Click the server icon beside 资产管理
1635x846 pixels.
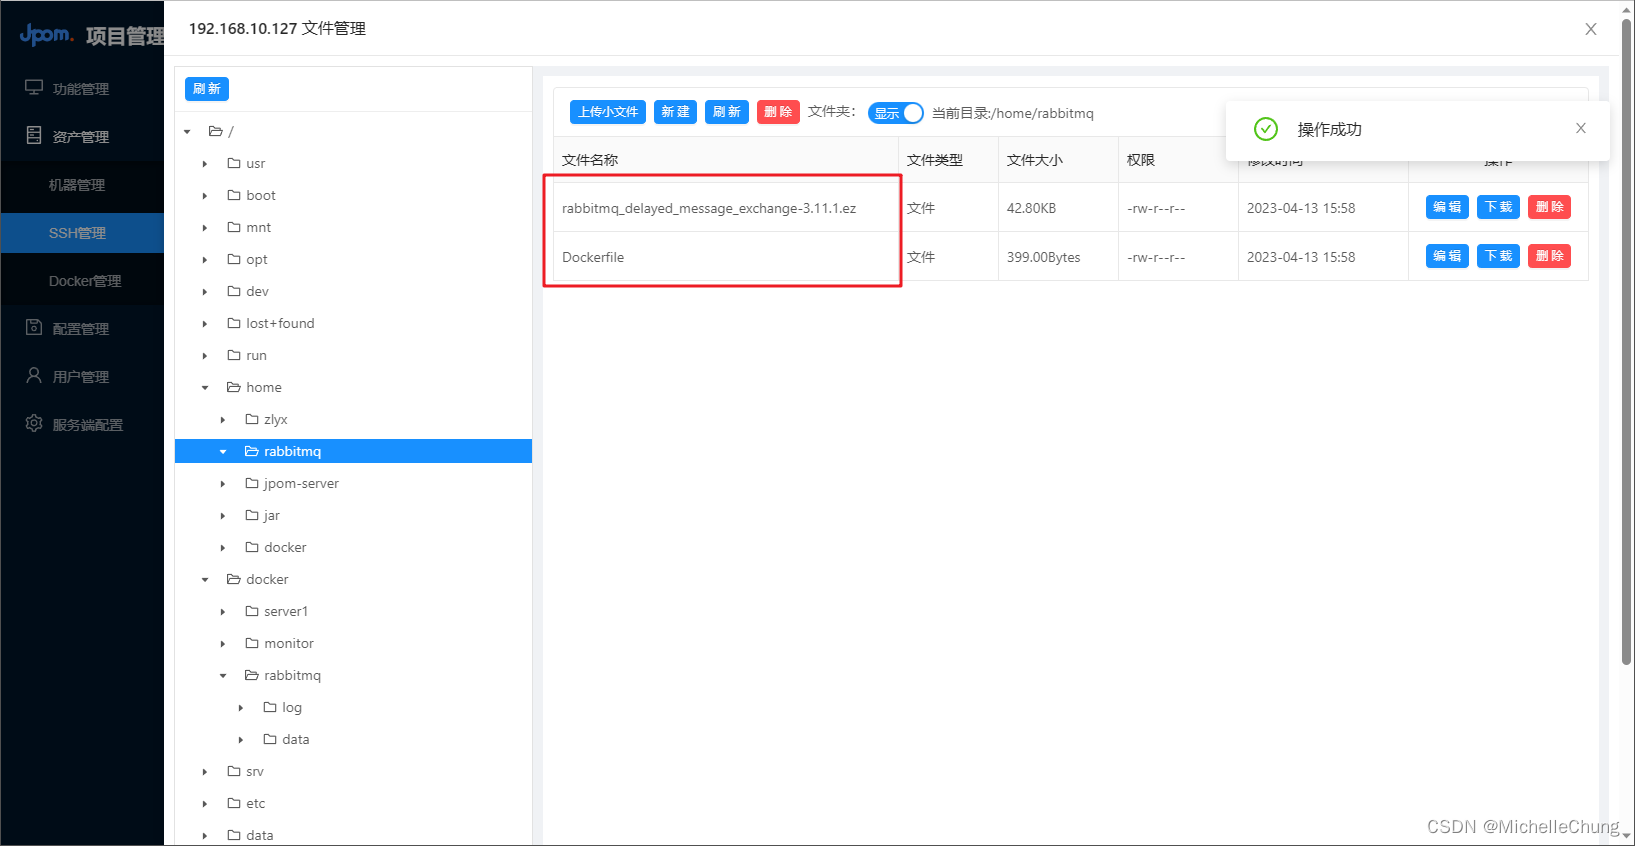pos(34,136)
